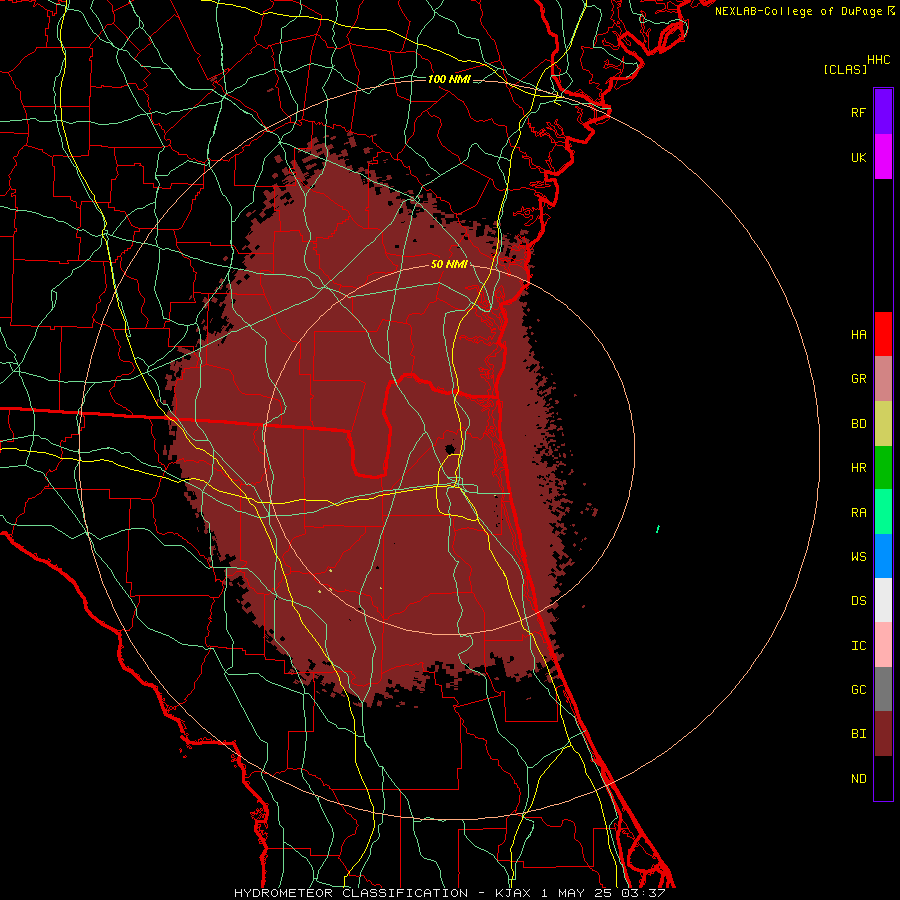Click the RA light green legend swatch
This screenshot has width=900, height=900.
(883, 512)
